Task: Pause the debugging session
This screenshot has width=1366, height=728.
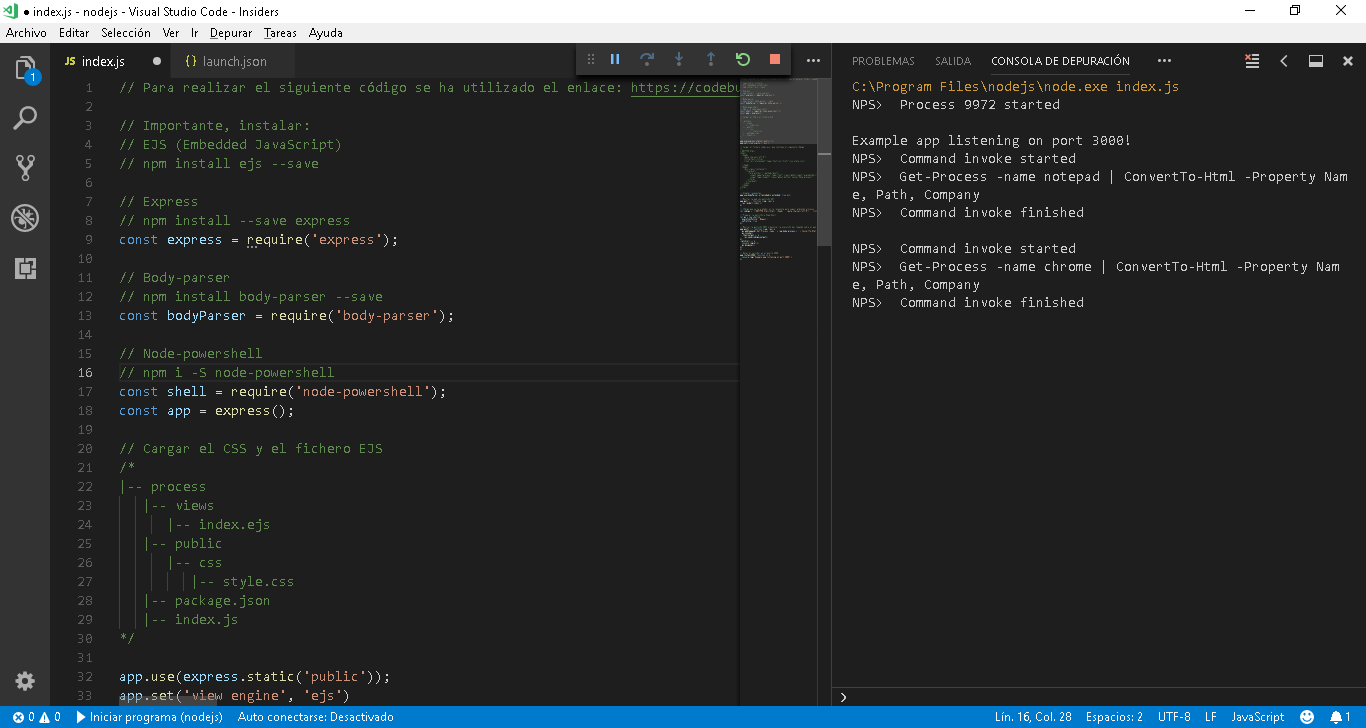Action: point(615,60)
